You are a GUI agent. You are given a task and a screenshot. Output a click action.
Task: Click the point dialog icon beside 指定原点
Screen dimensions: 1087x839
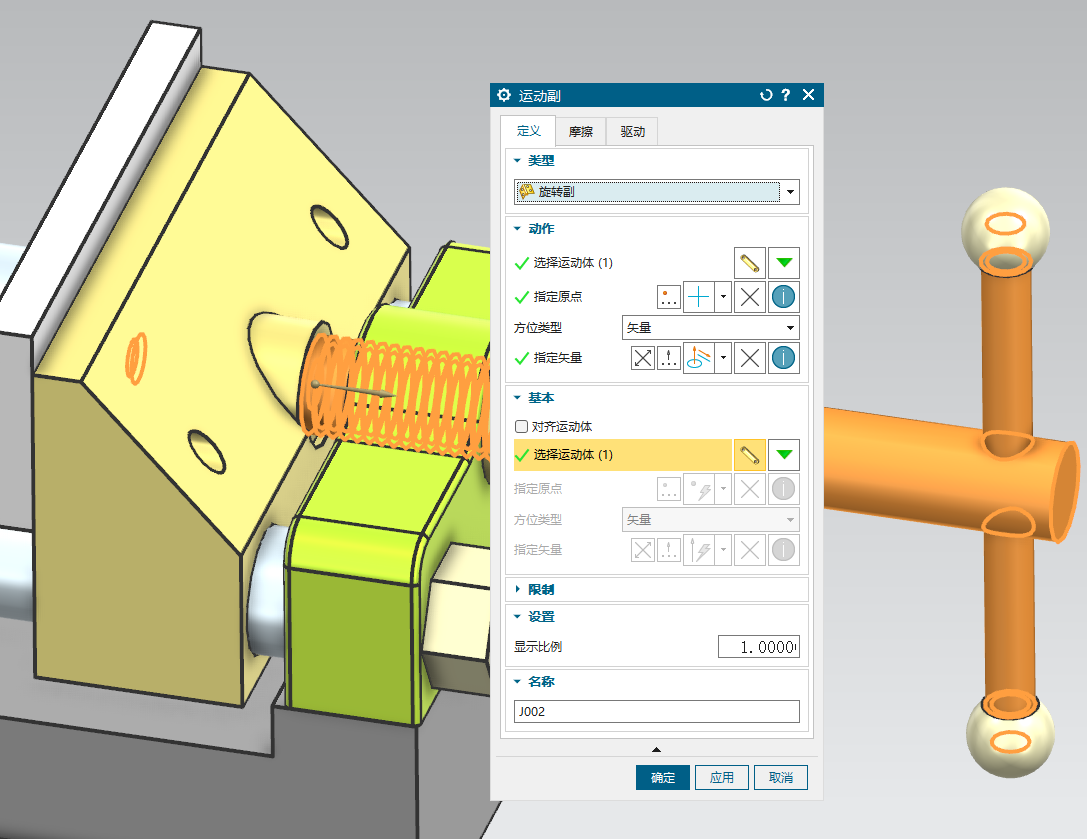click(669, 297)
